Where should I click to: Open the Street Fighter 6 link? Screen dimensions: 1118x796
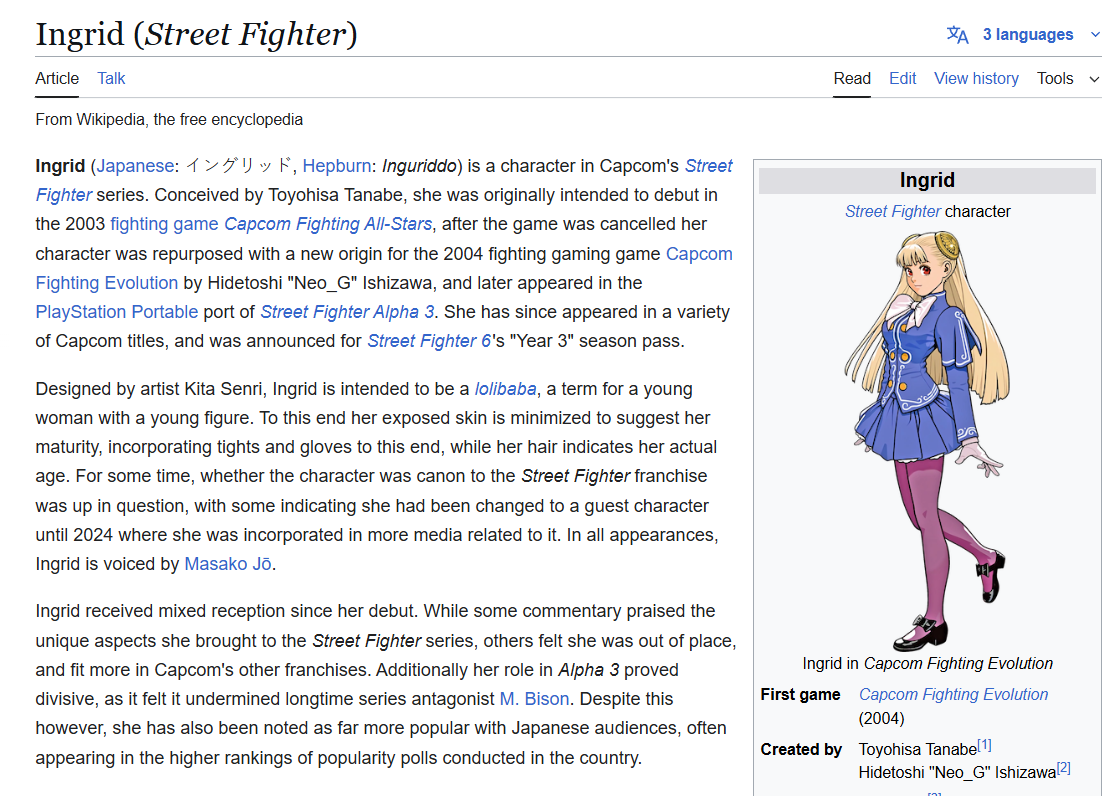tap(429, 341)
